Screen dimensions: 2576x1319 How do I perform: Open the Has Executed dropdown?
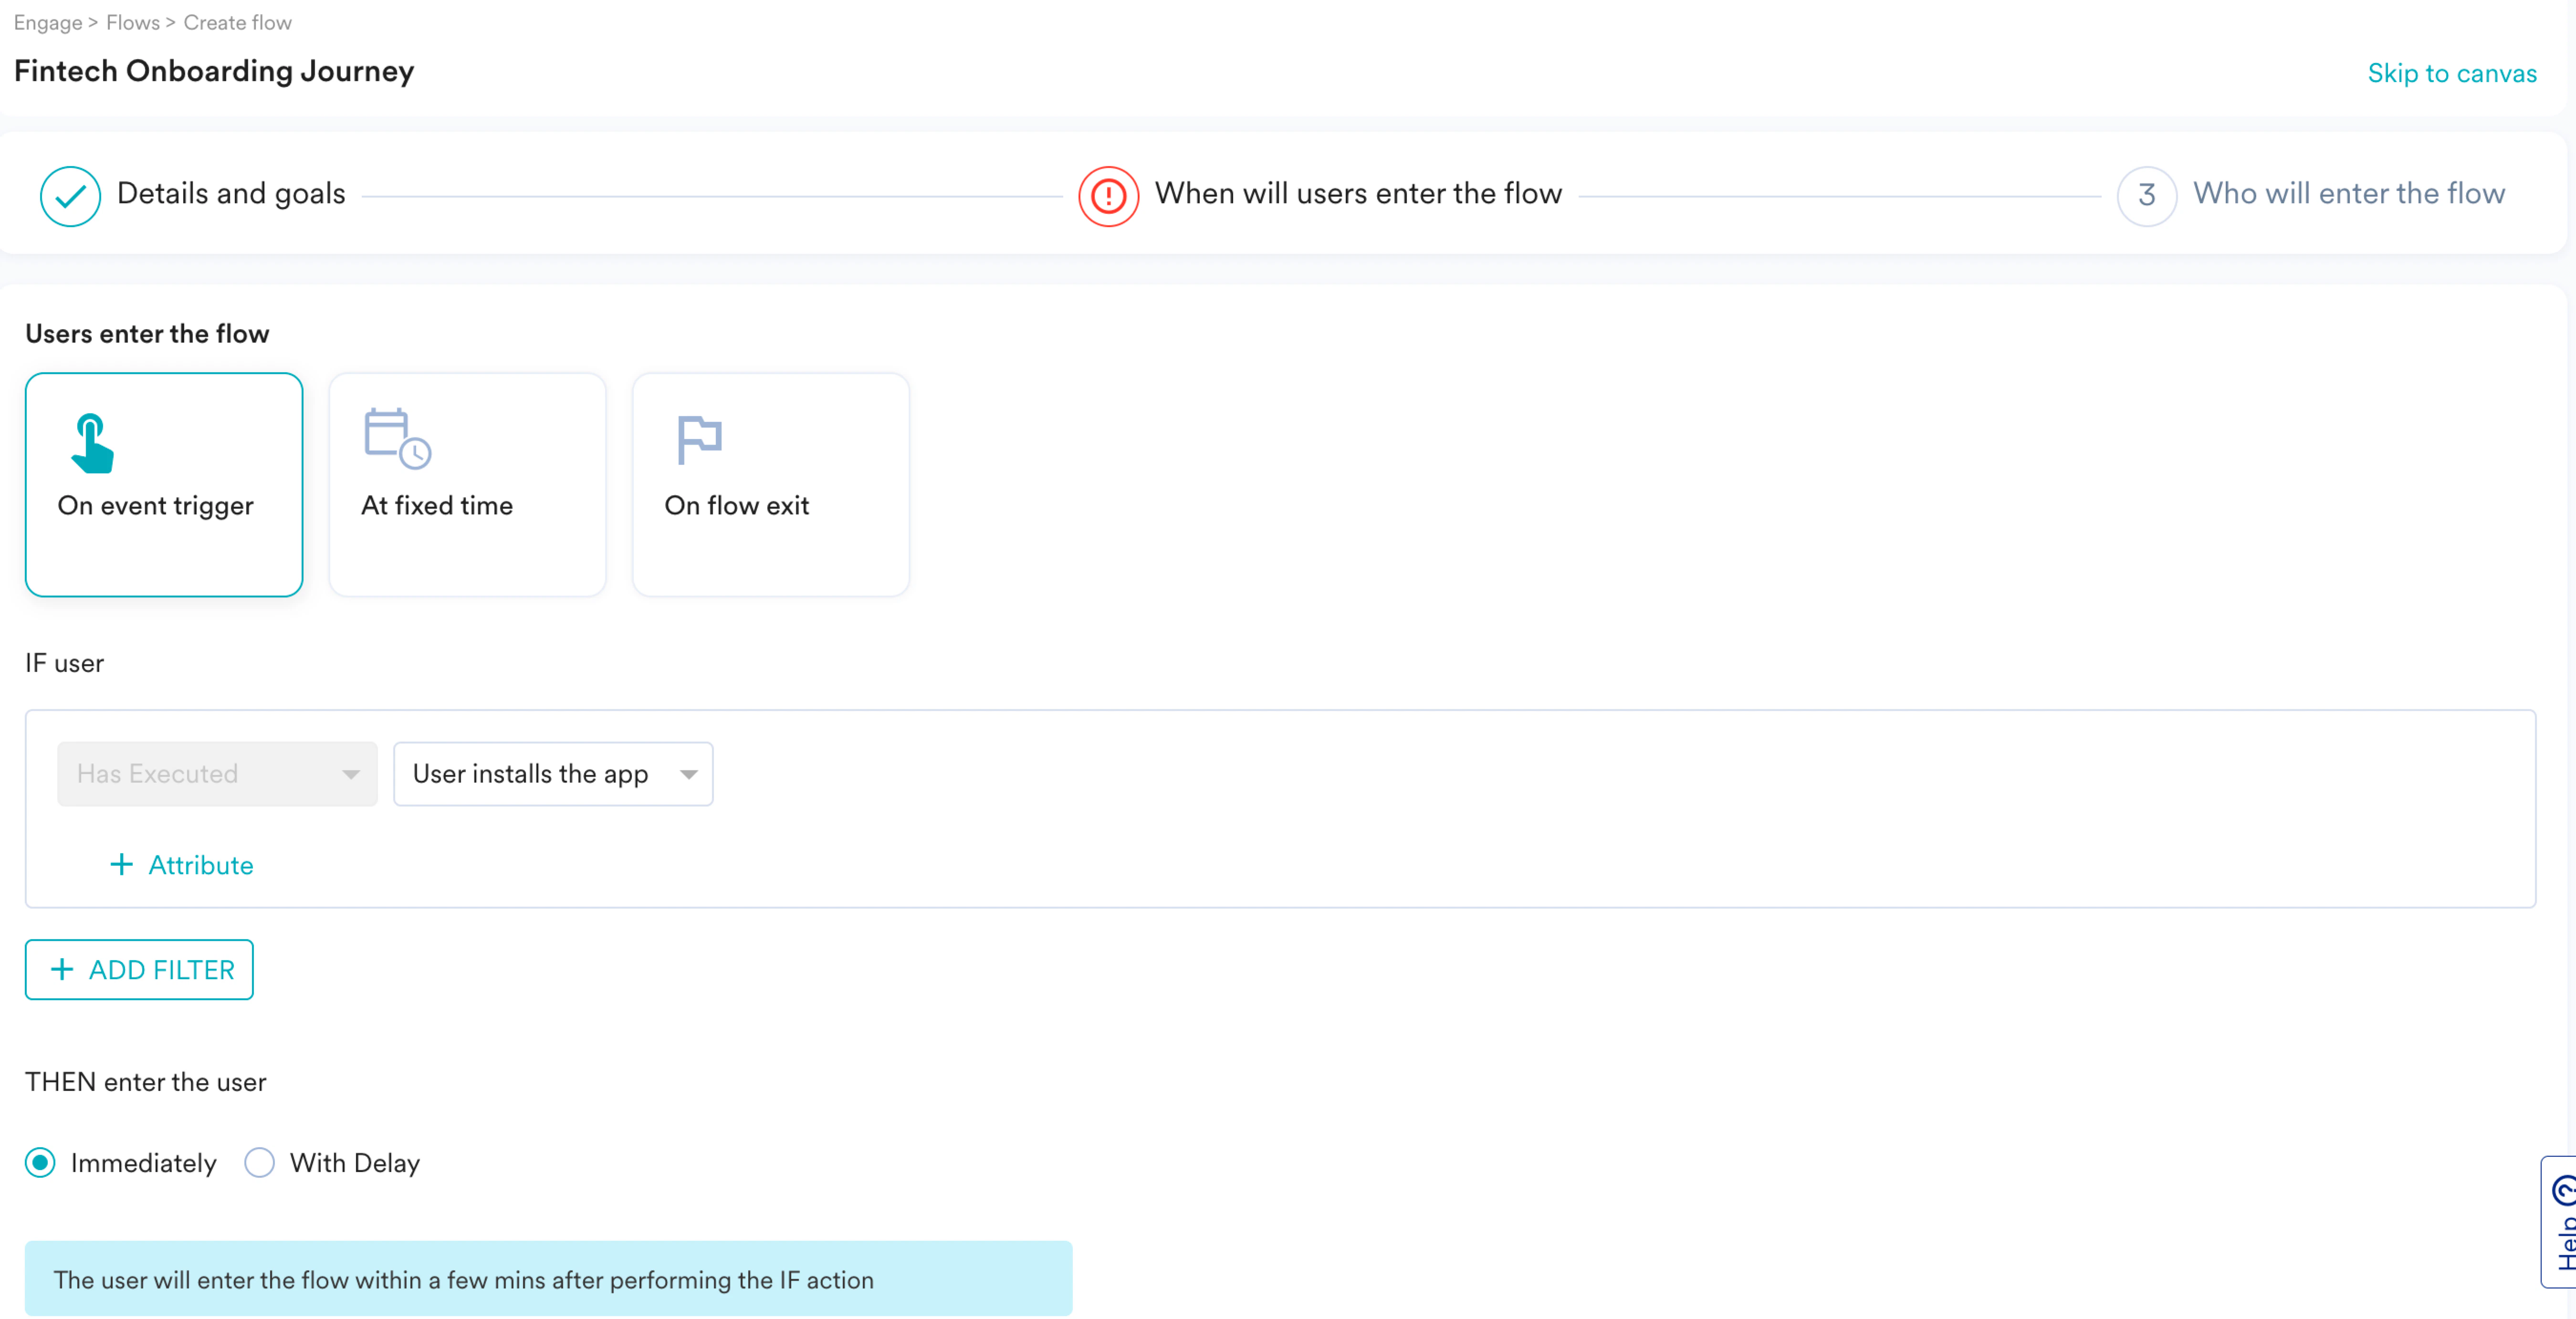tap(216, 774)
